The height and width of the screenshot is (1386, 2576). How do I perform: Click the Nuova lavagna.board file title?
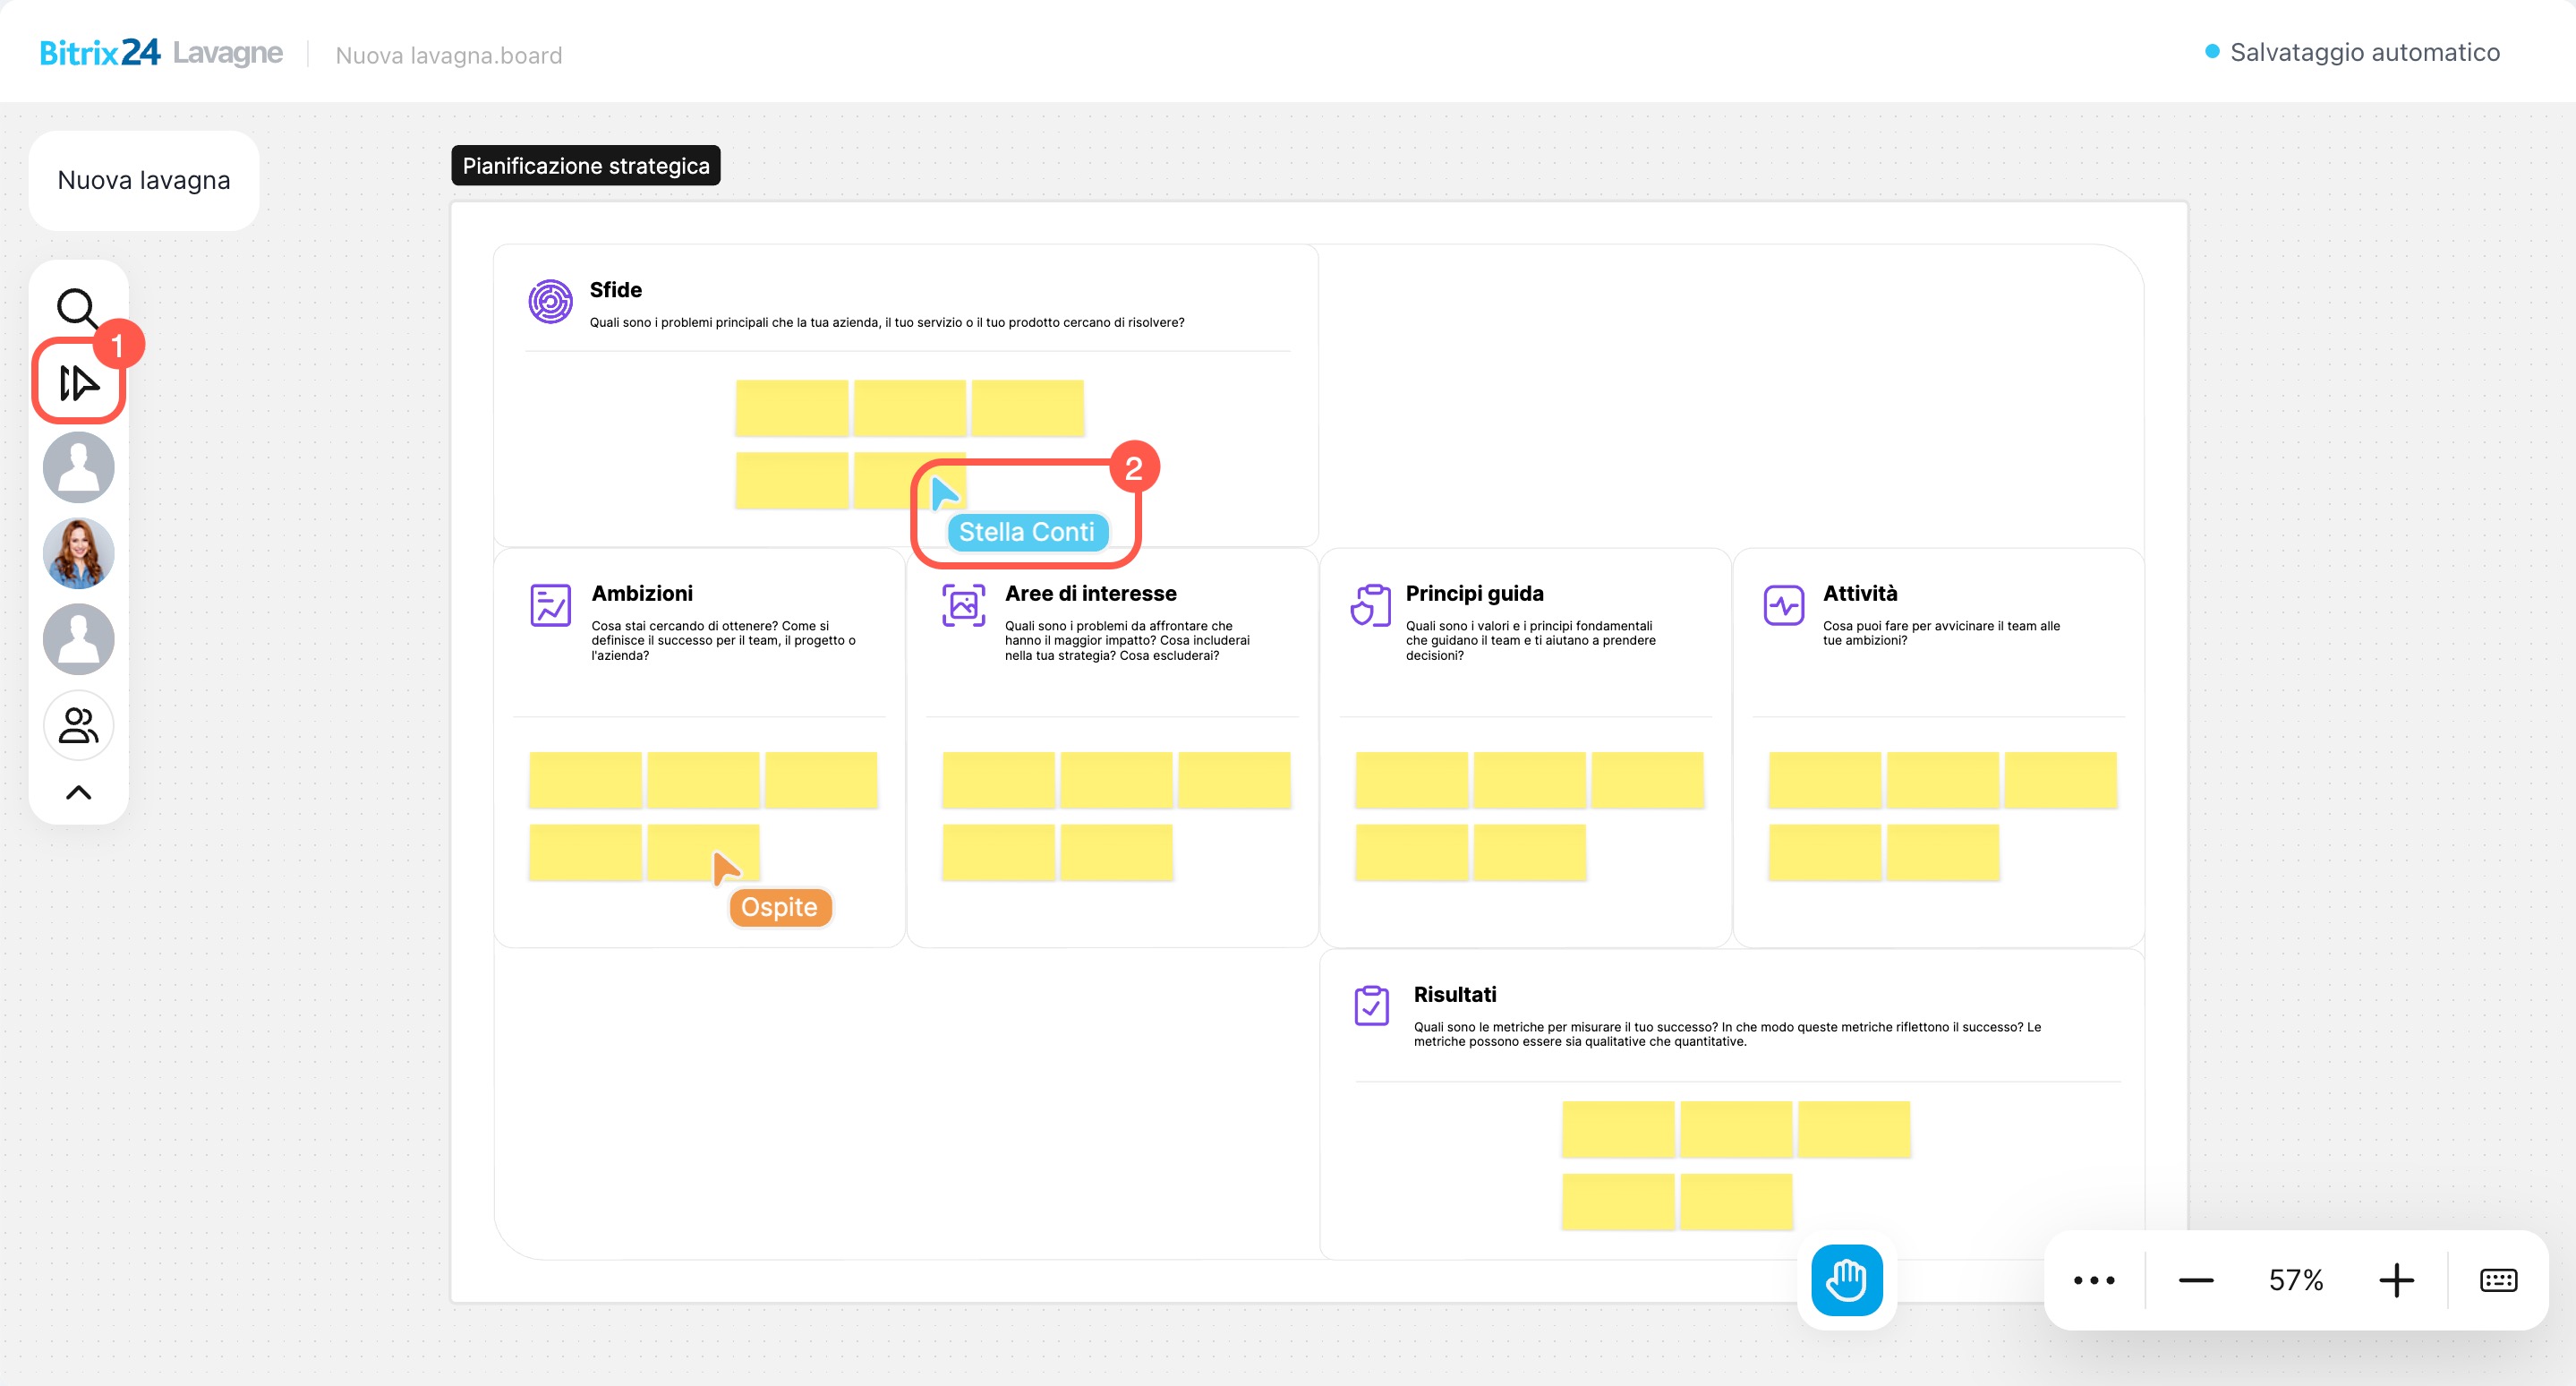point(449,55)
